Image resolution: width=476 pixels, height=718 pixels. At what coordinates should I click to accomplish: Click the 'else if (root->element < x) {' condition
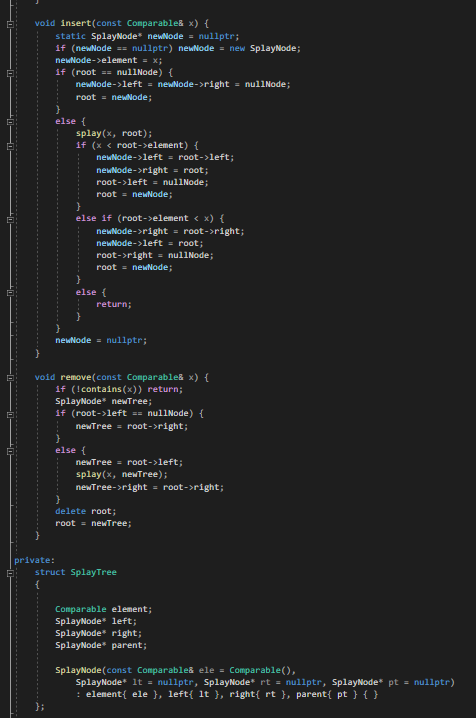pos(150,218)
